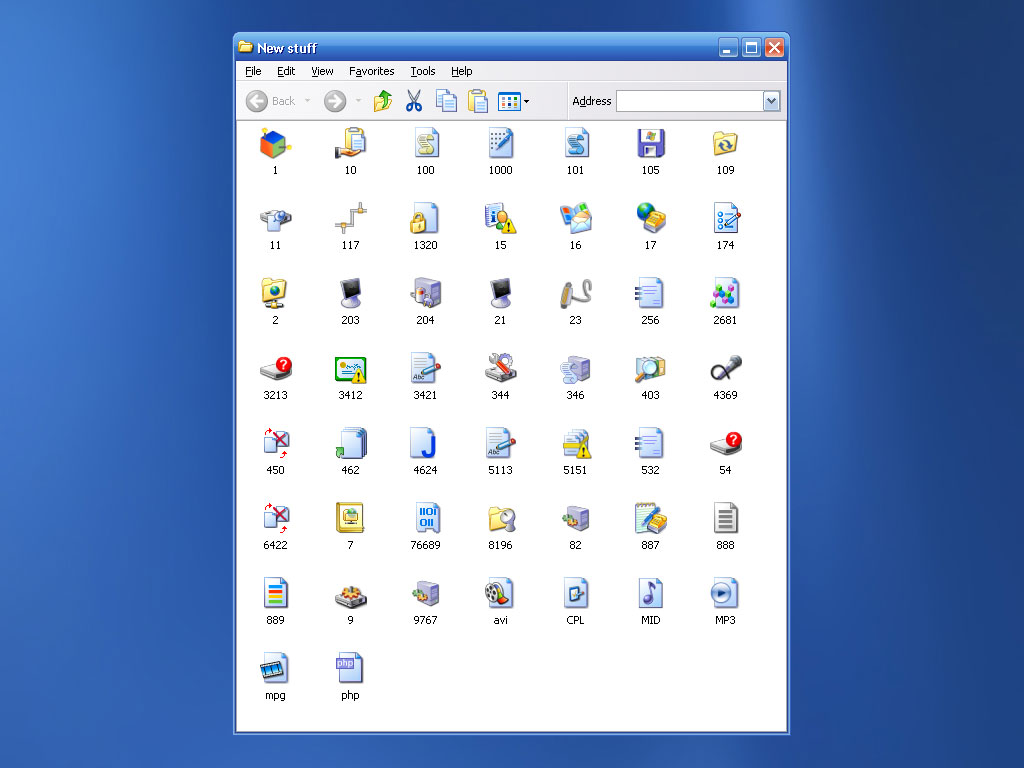This screenshot has width=1024, height=768.
Task: Select the padlock document icon labeled 1320
Action: (x=424, y=219)
